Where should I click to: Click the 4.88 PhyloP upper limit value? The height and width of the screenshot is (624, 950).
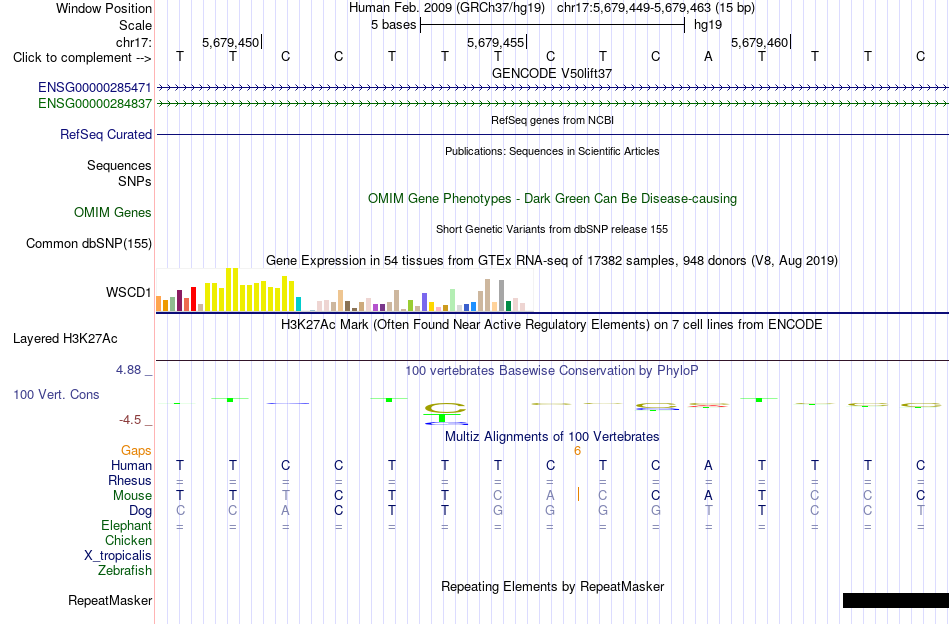(x=128, y=370)
